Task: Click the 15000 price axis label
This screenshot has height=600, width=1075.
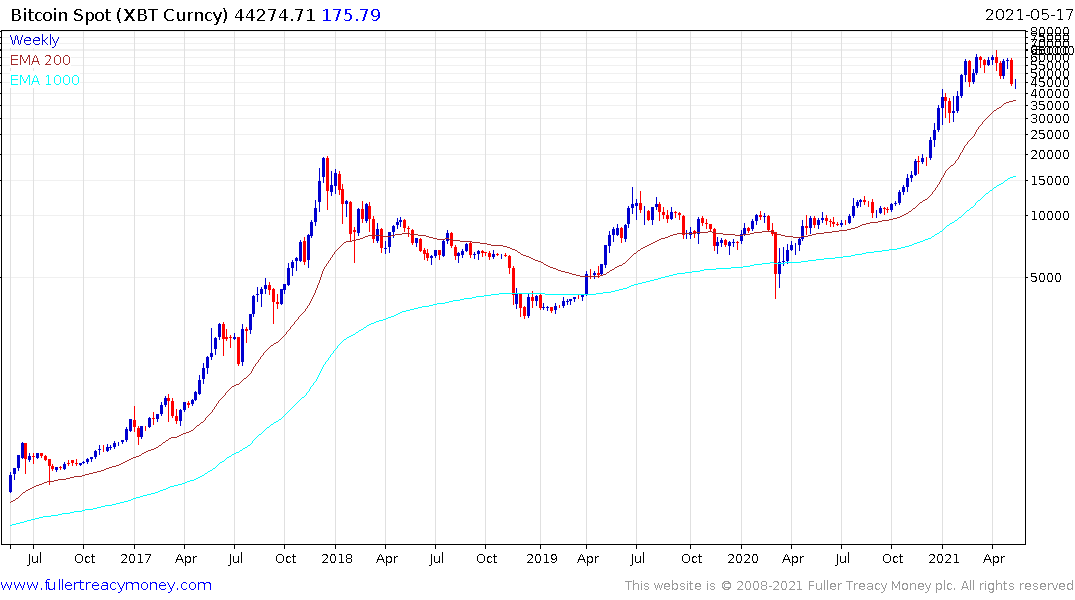Action: click(x=1050, y=180)
